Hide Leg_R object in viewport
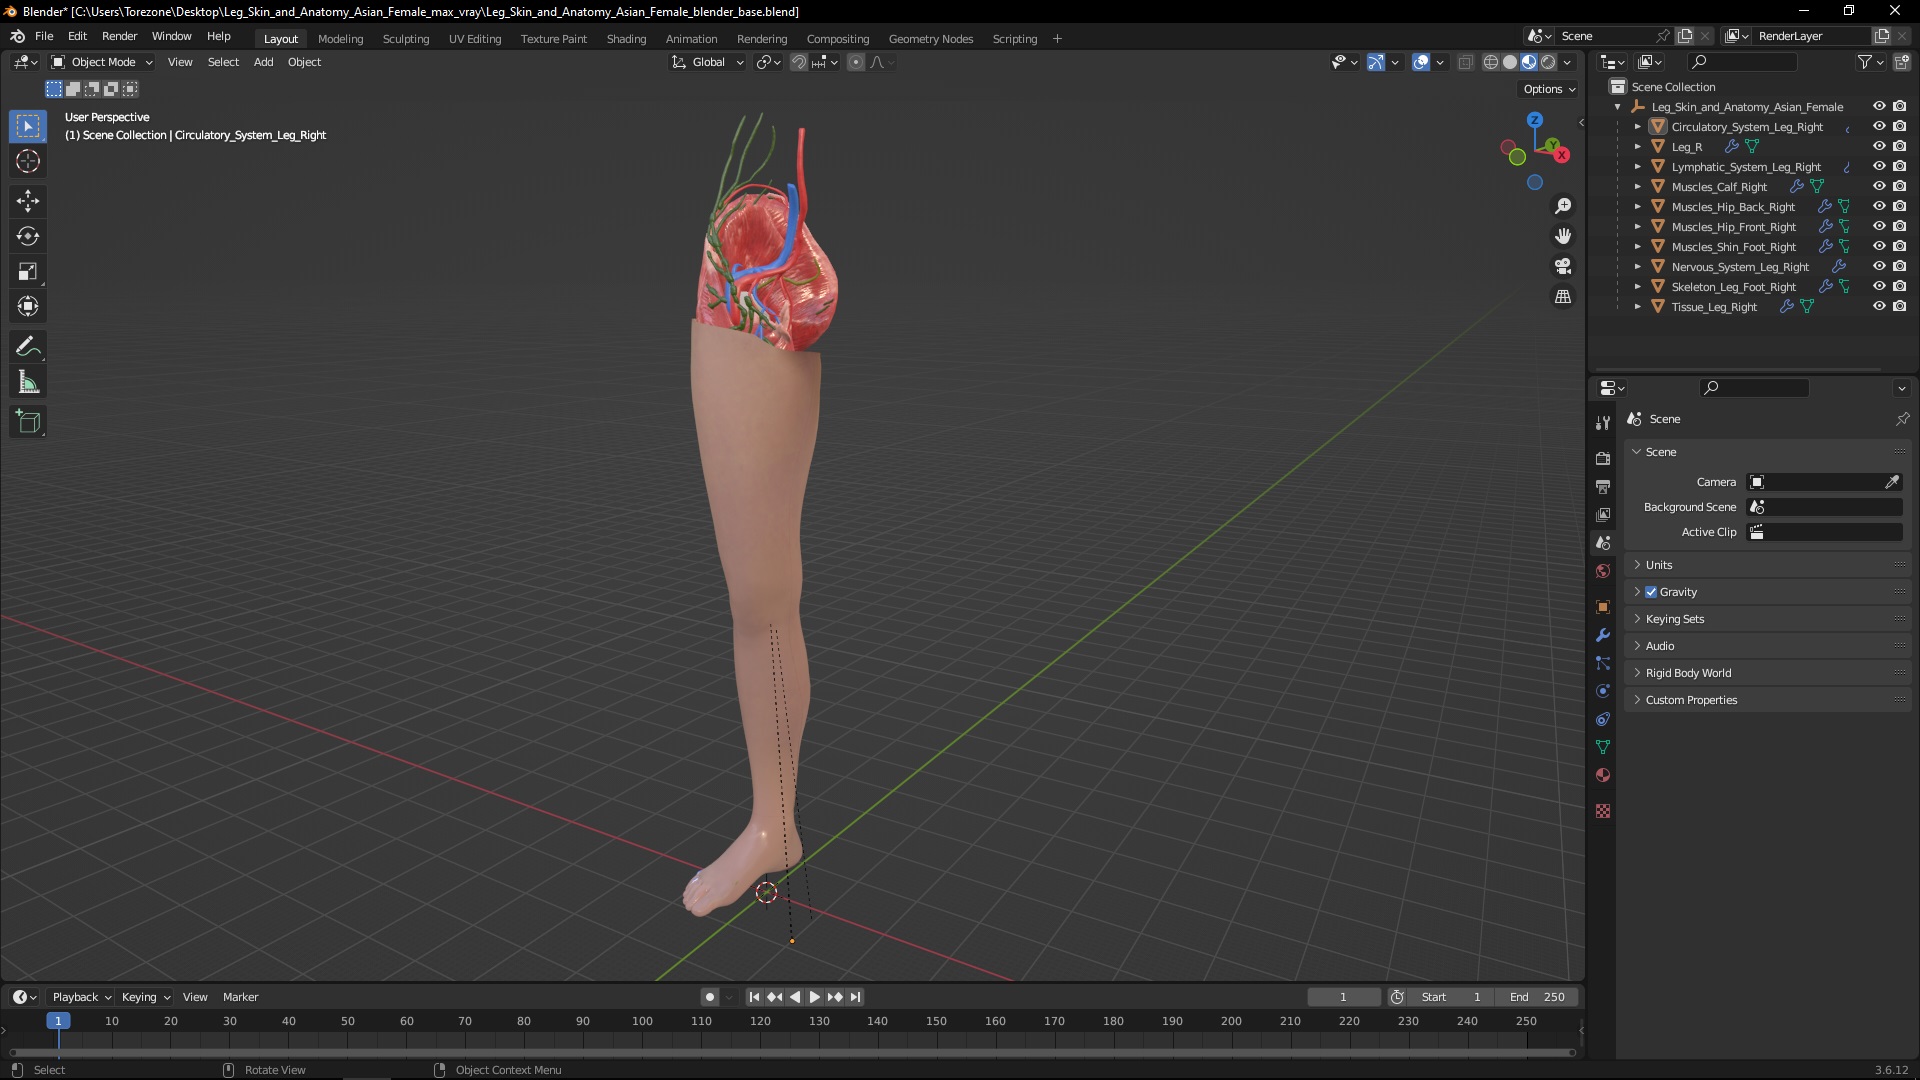1920x1080 pixels. [x=1879, y=146]
